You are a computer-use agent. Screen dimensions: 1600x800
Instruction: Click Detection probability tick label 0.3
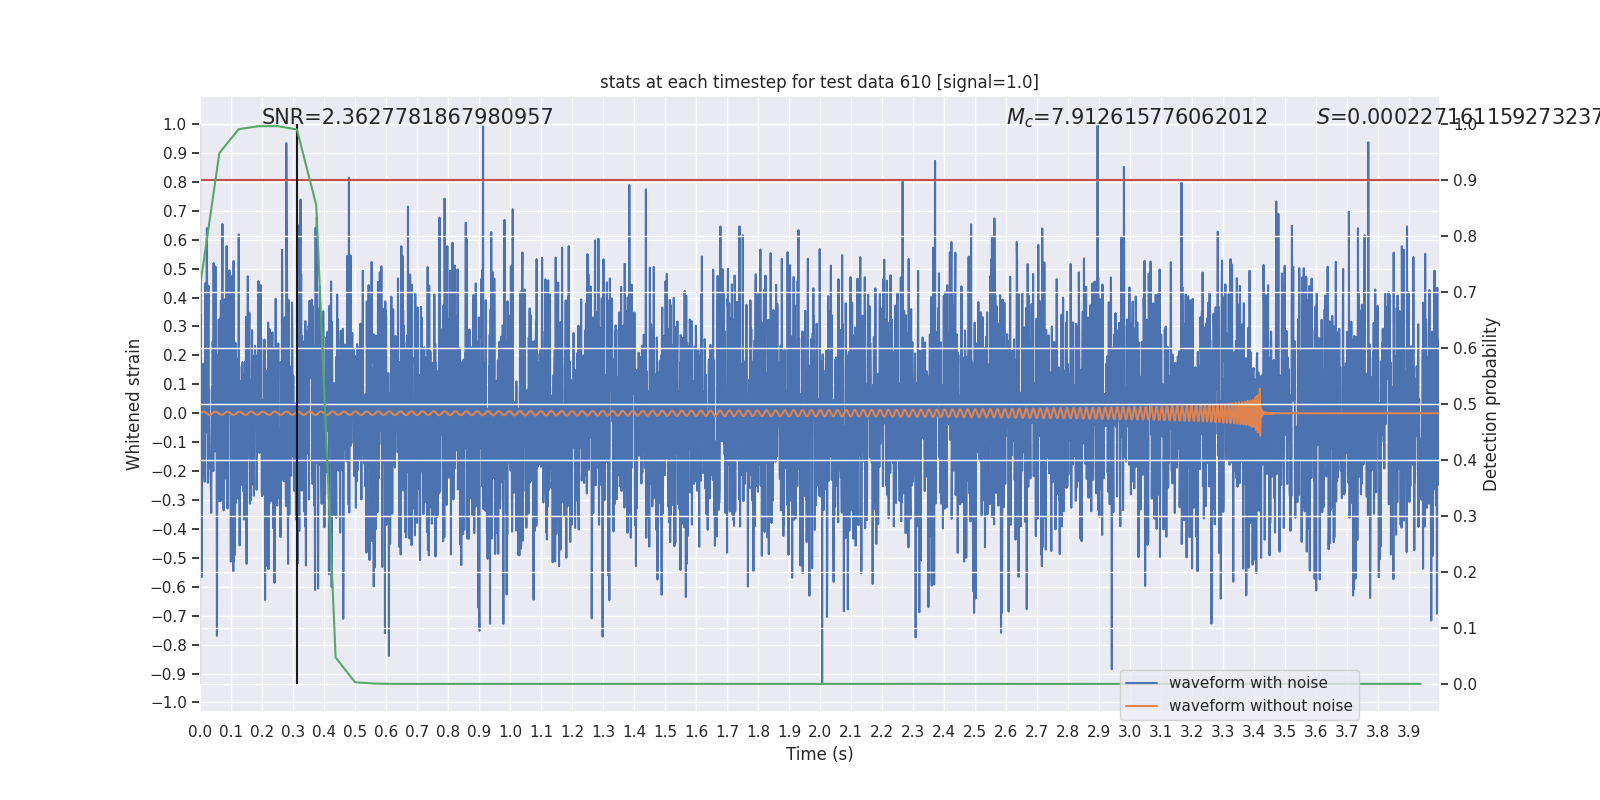pyautogui.click(x=1465, y=517)
